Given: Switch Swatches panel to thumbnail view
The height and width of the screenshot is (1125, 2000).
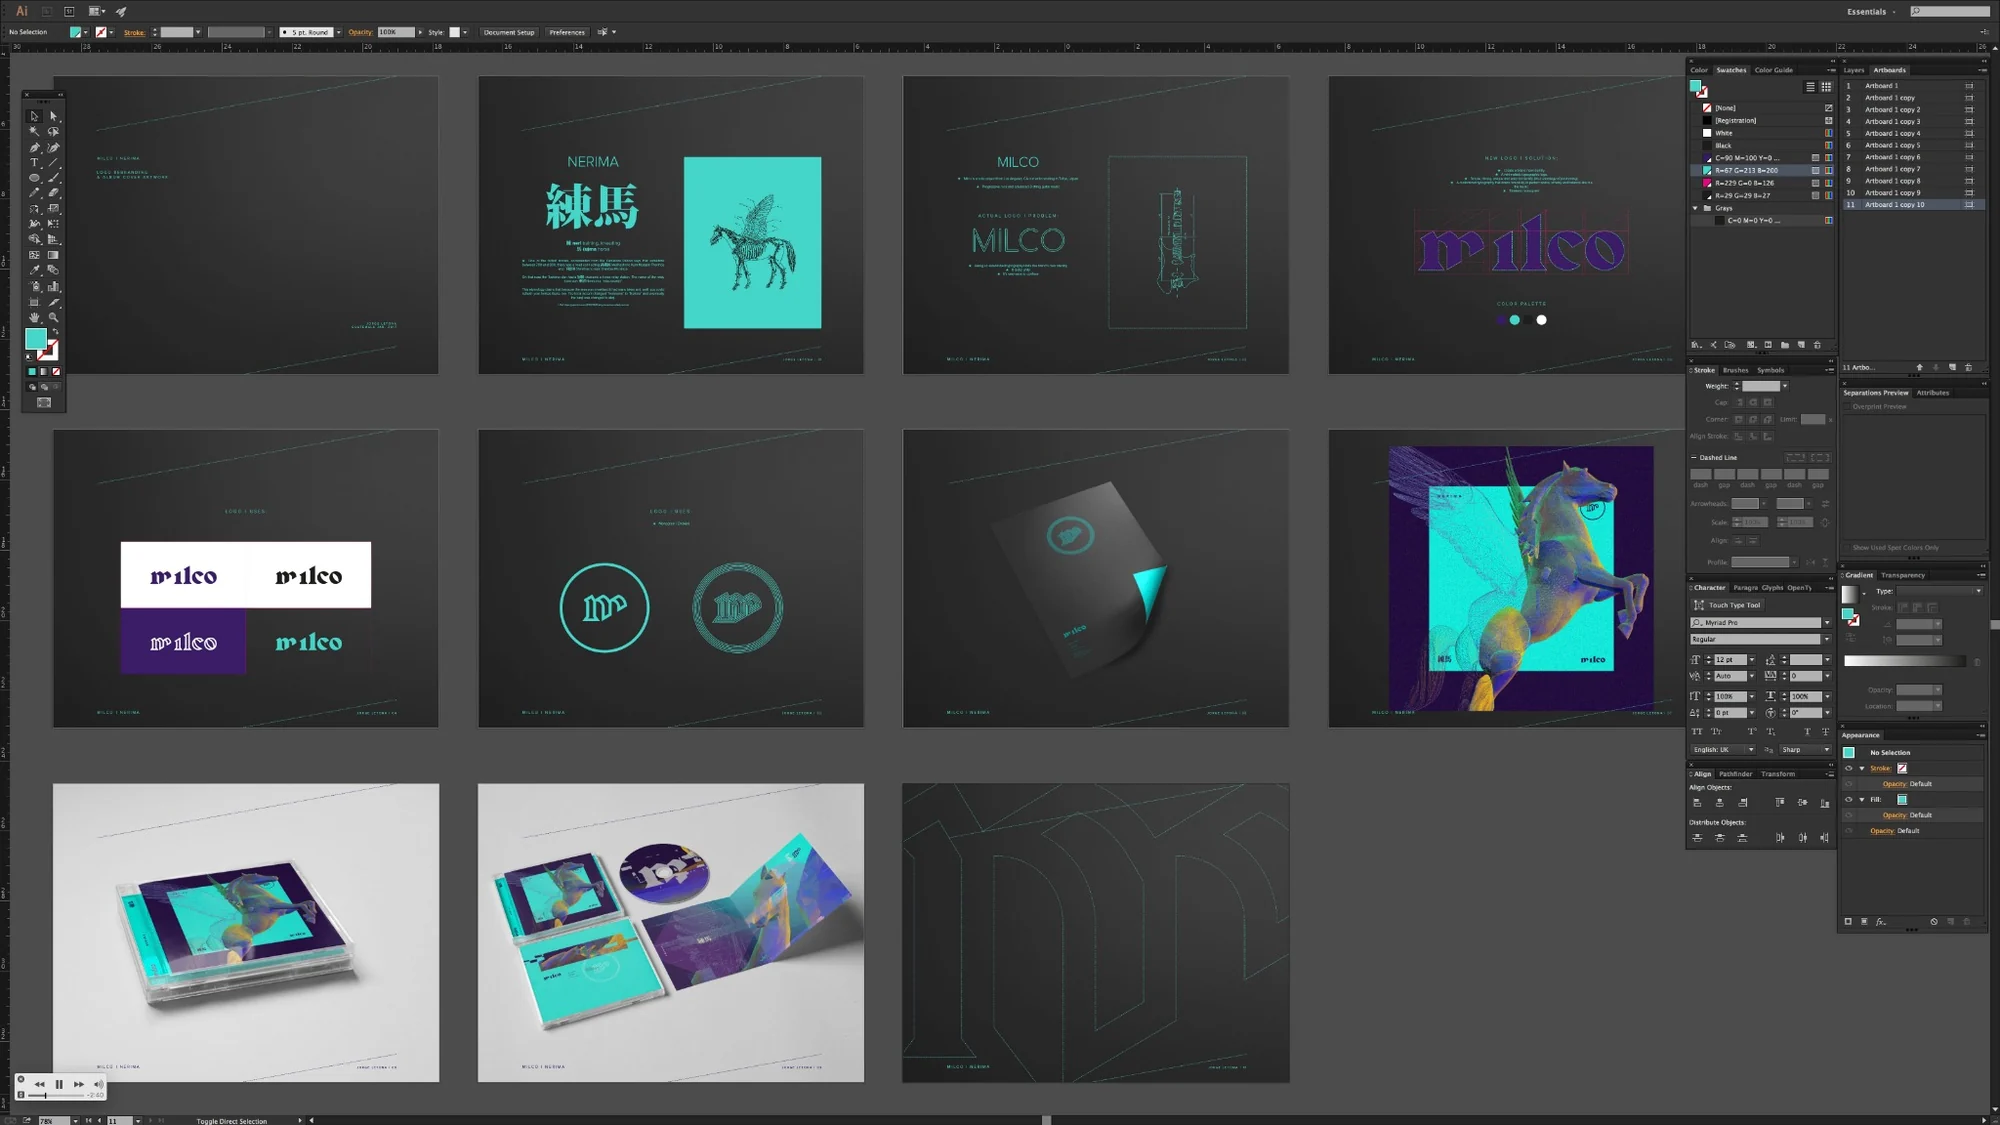Looking at the screenshot, I should pos(1826,87).
